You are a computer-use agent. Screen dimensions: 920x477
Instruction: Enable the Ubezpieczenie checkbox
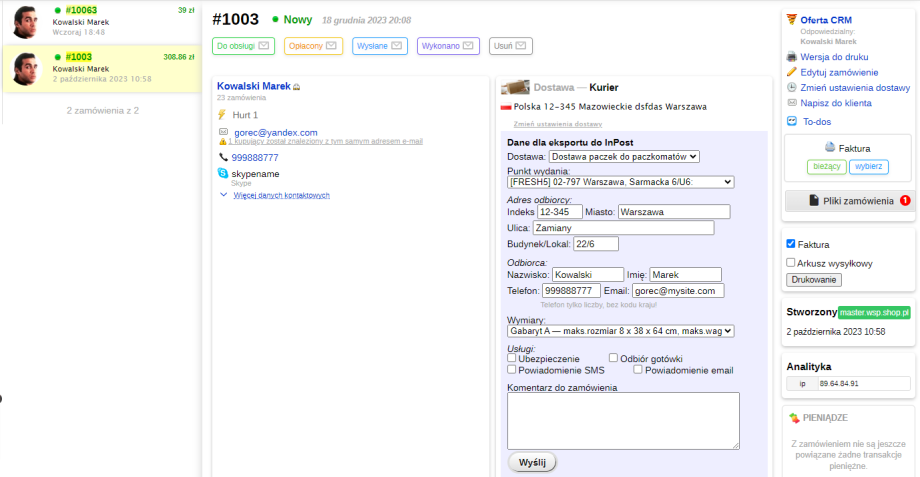pos(512,358)
